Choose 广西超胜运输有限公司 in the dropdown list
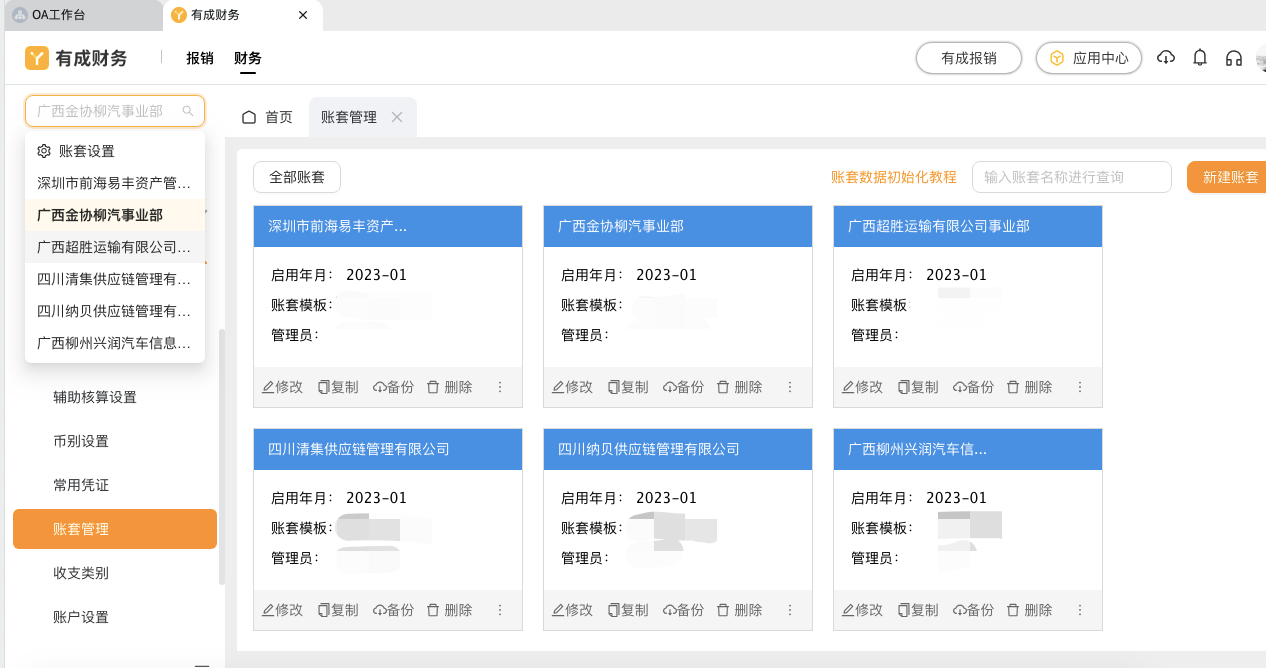This screenshot has width=1266, height=668. (x=114, y=247)
